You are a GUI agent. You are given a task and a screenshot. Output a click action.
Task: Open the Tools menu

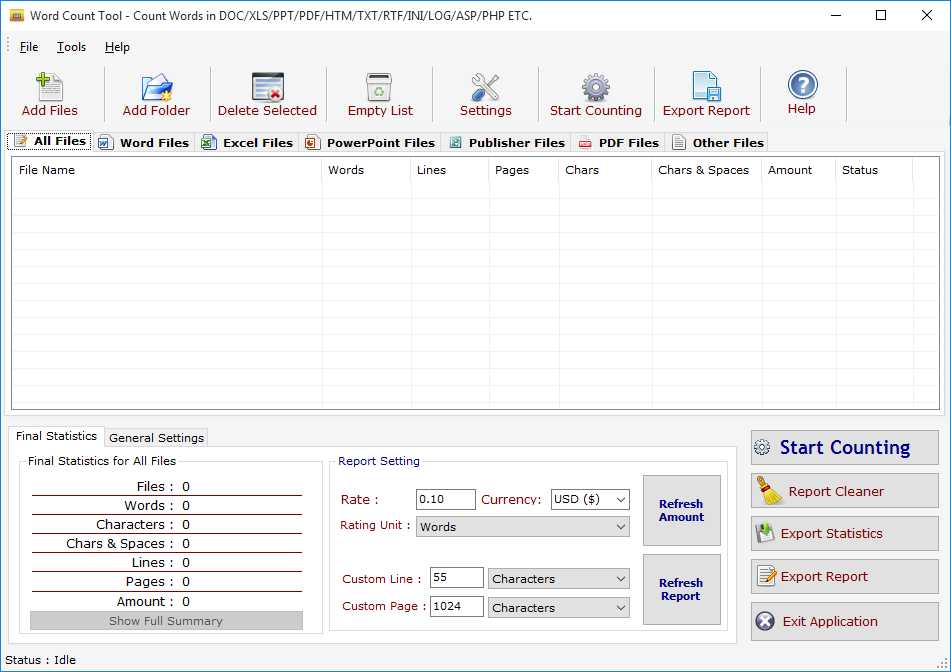click(x=71, y=47)
